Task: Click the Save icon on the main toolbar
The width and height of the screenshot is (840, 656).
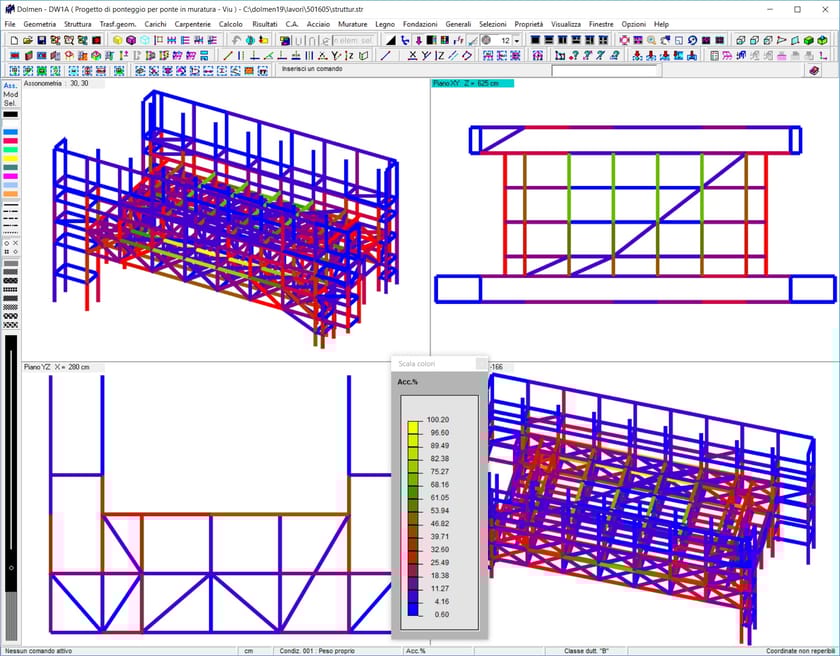Action: [x=41, y=40]
